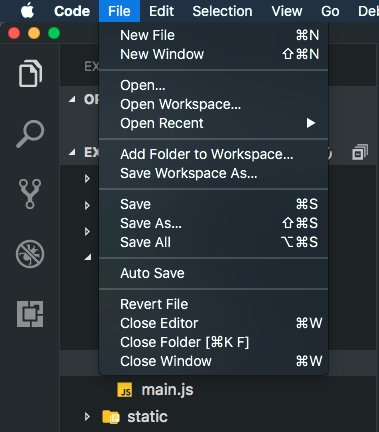
Task: Open the View menu
Action: (x=287, y=11)
